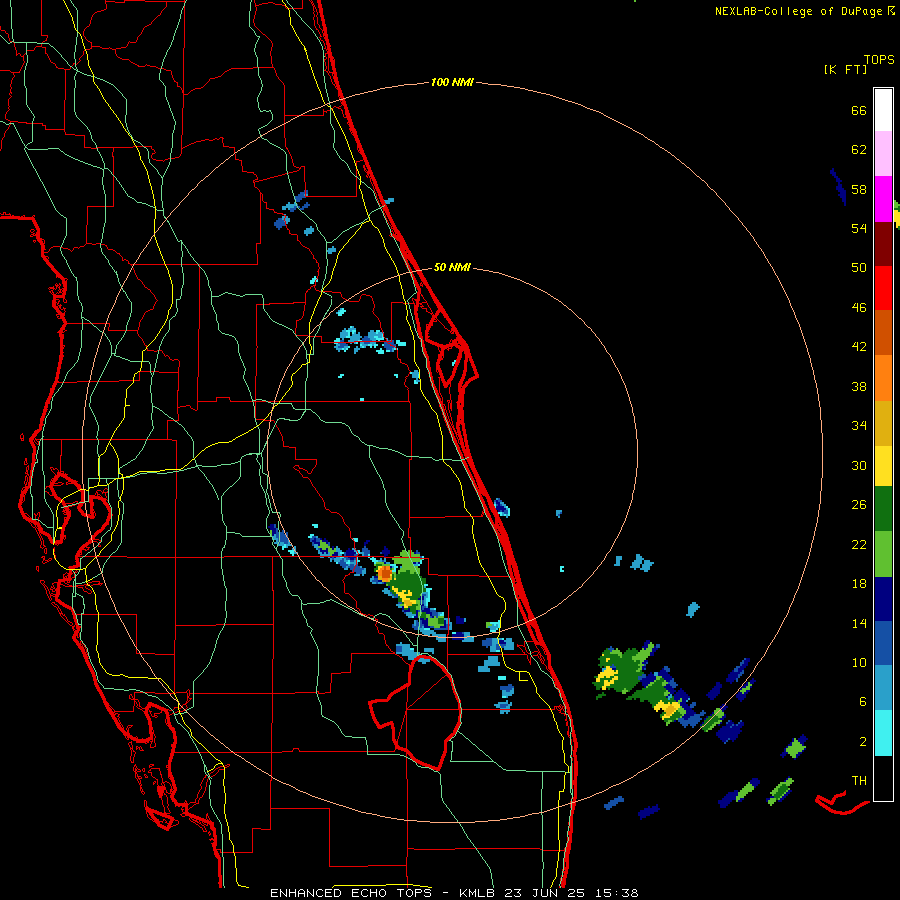
Task: Click the dark green legend swatch
Action: [883, 509]
